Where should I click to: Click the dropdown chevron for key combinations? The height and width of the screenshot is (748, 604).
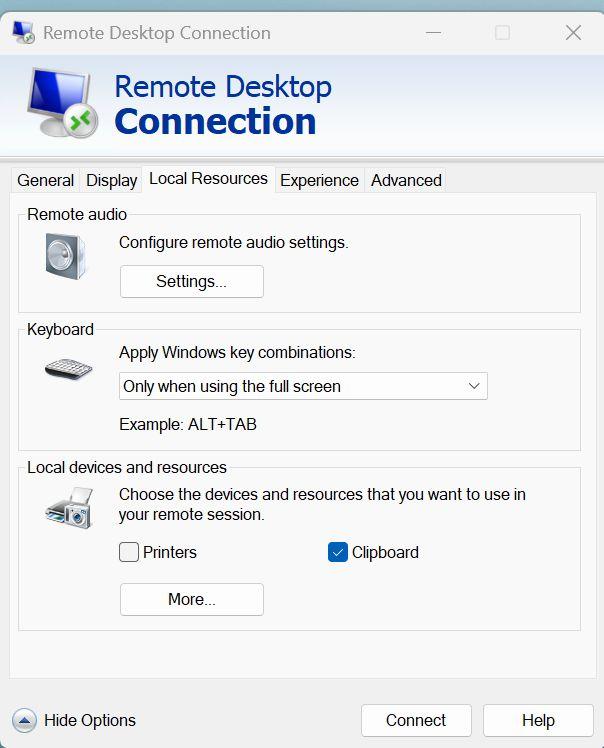point(474,386)
